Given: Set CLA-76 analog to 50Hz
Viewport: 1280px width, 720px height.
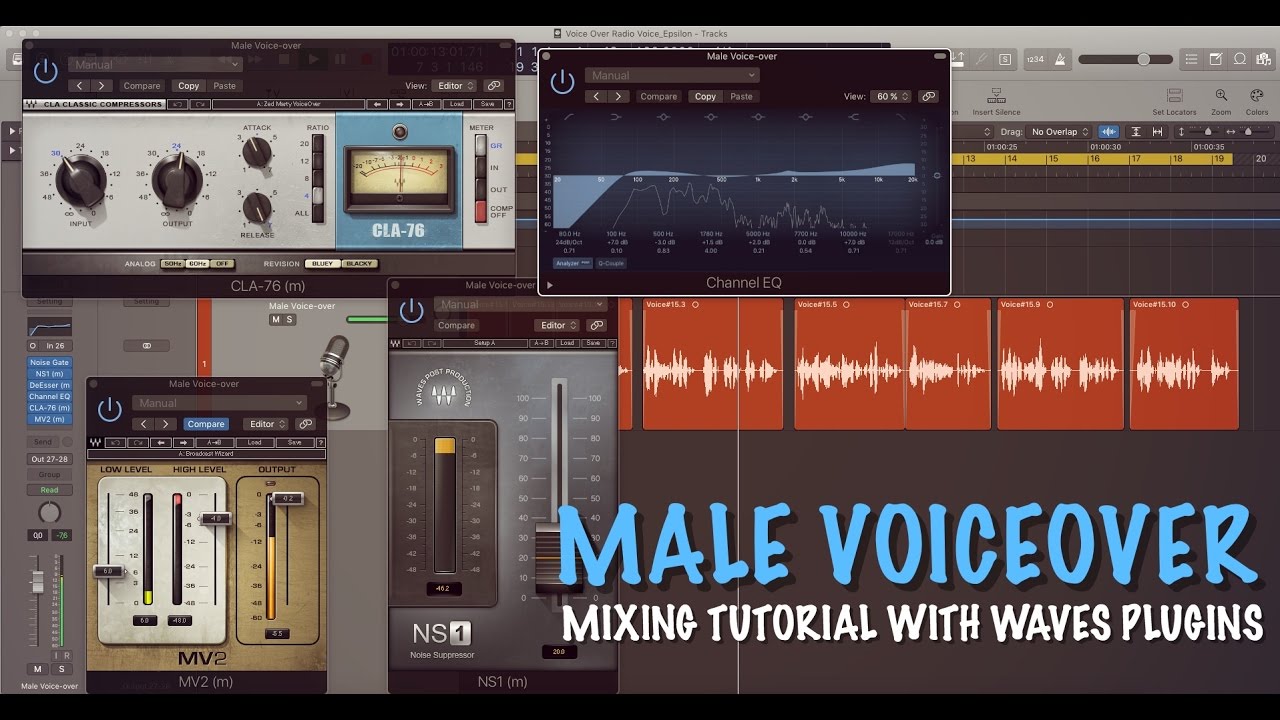Looking at the screenshot, I should click(x=171, y=264).
